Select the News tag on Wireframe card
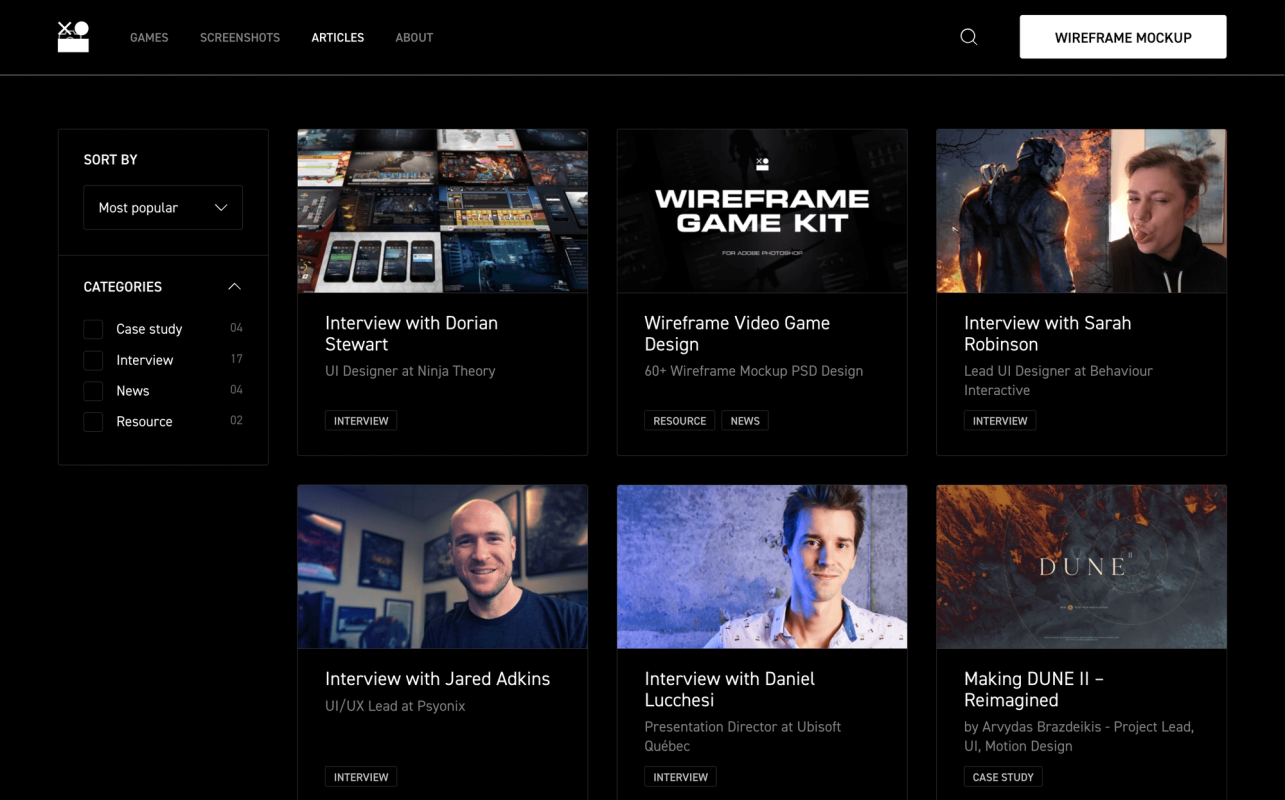Screen dimensions: 1285x800 click(x=745, y=421)
